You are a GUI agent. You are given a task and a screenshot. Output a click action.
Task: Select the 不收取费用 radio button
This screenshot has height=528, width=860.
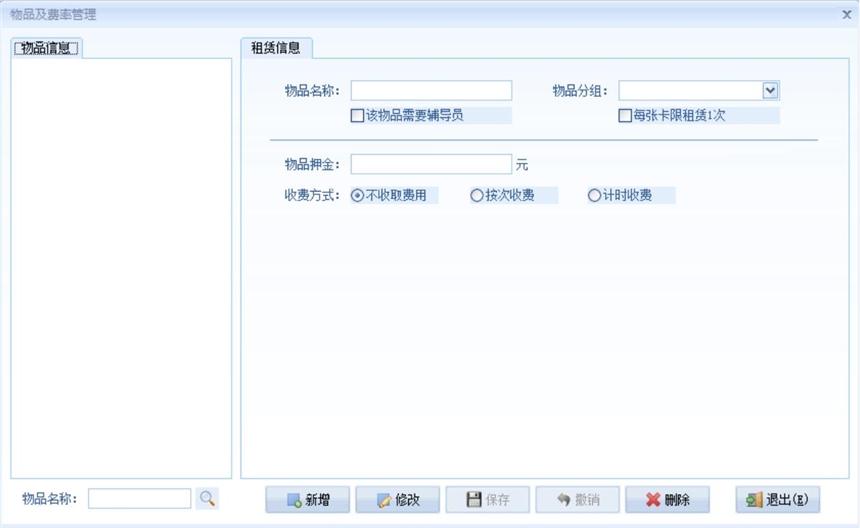click(x=358, y=196)
